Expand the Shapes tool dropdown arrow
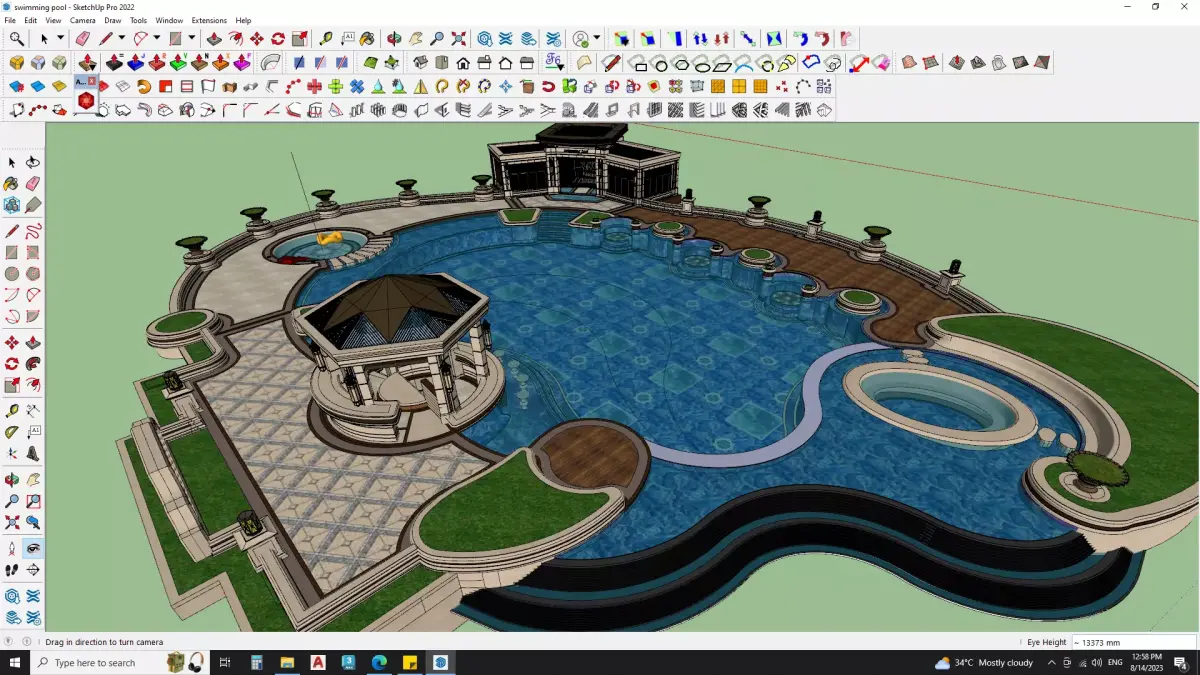 click(x=191, y=39)
